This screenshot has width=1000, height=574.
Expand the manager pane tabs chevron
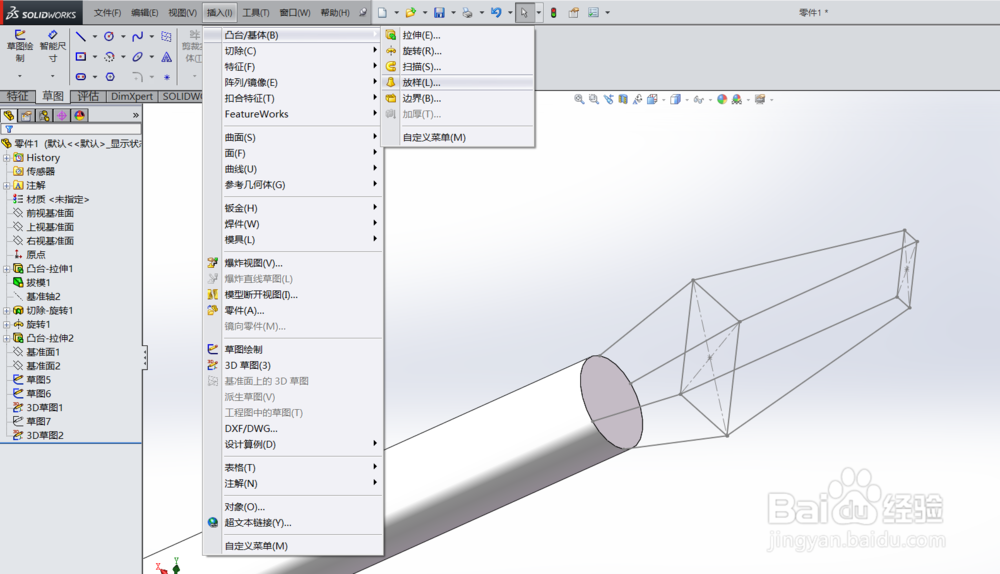(x=135, y=115)
